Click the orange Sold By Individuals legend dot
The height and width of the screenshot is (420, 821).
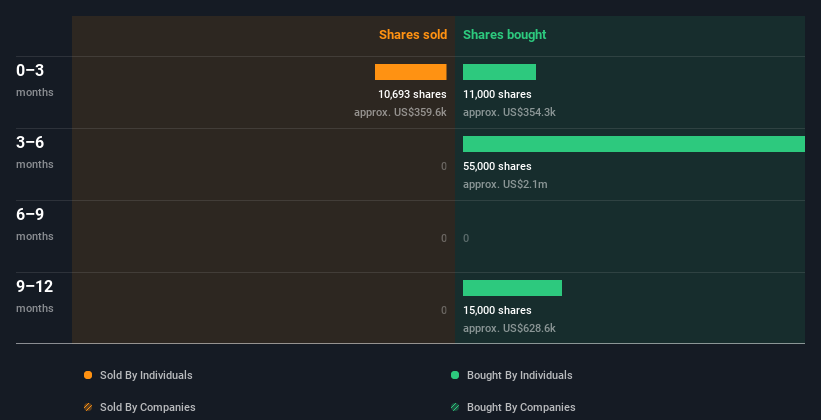[x=88, y=375]
